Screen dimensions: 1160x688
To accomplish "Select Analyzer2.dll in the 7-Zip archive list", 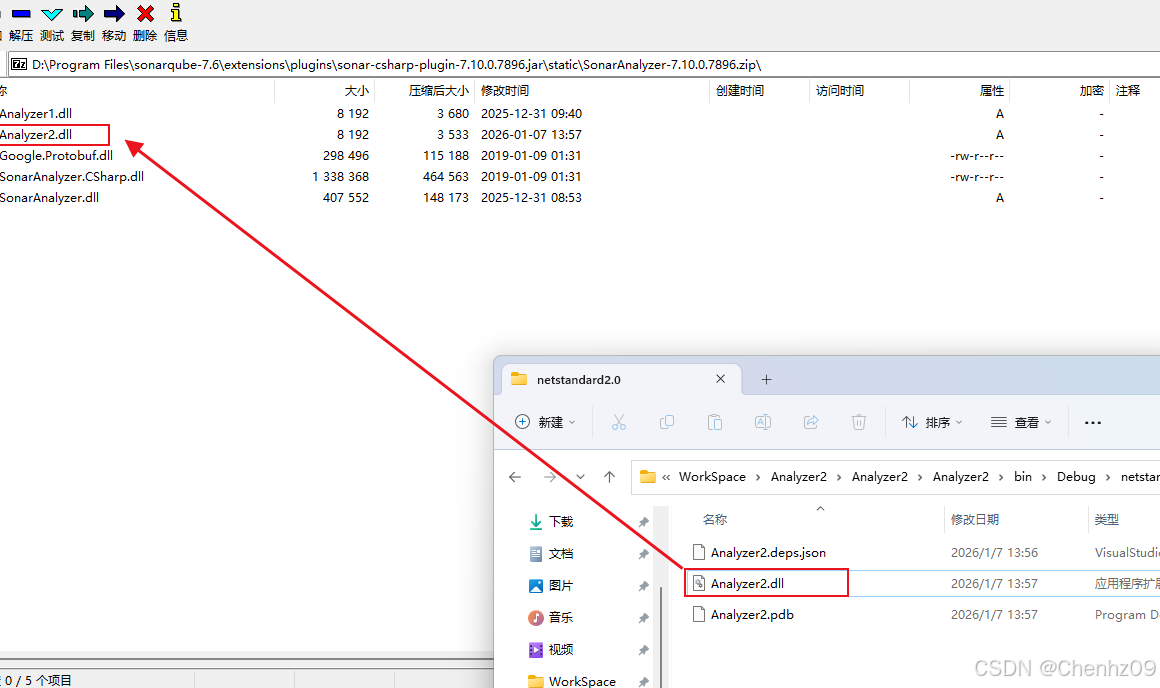I will pyautogui.click(x=36, y=135).
